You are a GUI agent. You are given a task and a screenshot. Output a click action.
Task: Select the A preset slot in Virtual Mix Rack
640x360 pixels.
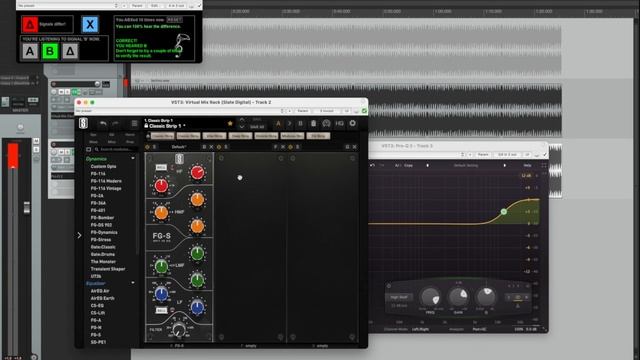tap(278, 123)
